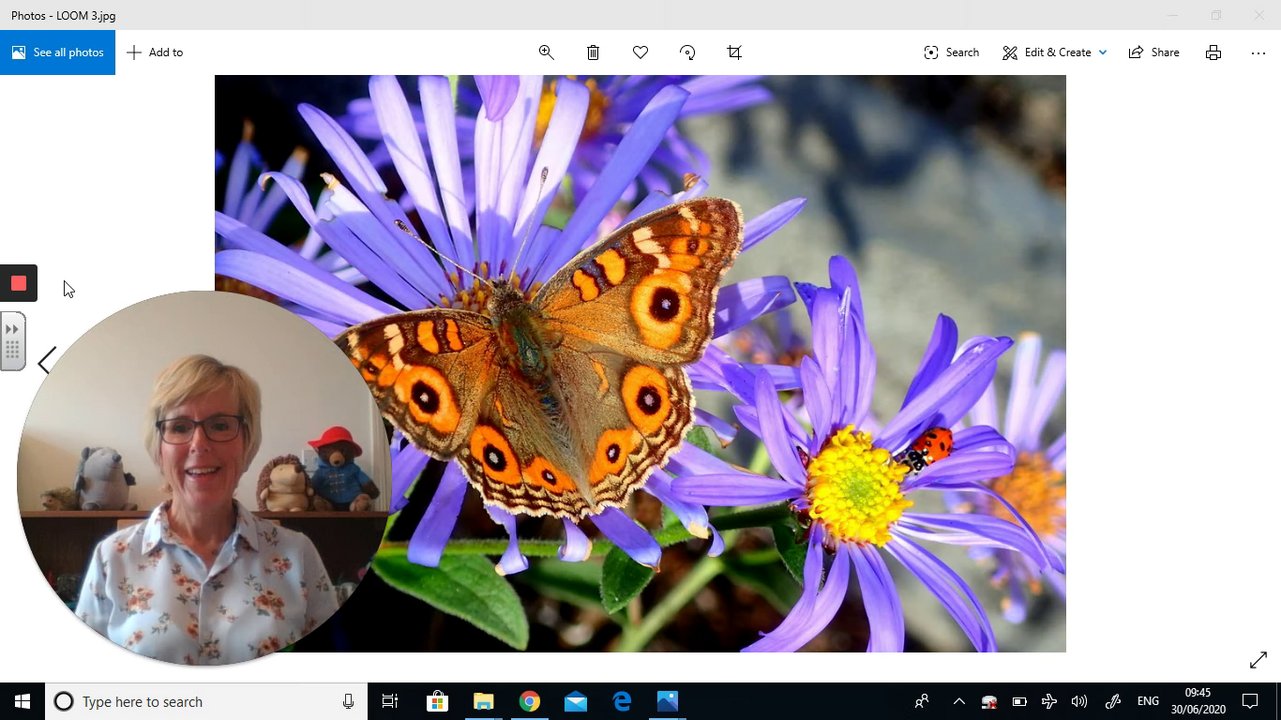The image size is (1281, 720).
Task: Click the red tray app icon
Action: 989,701
